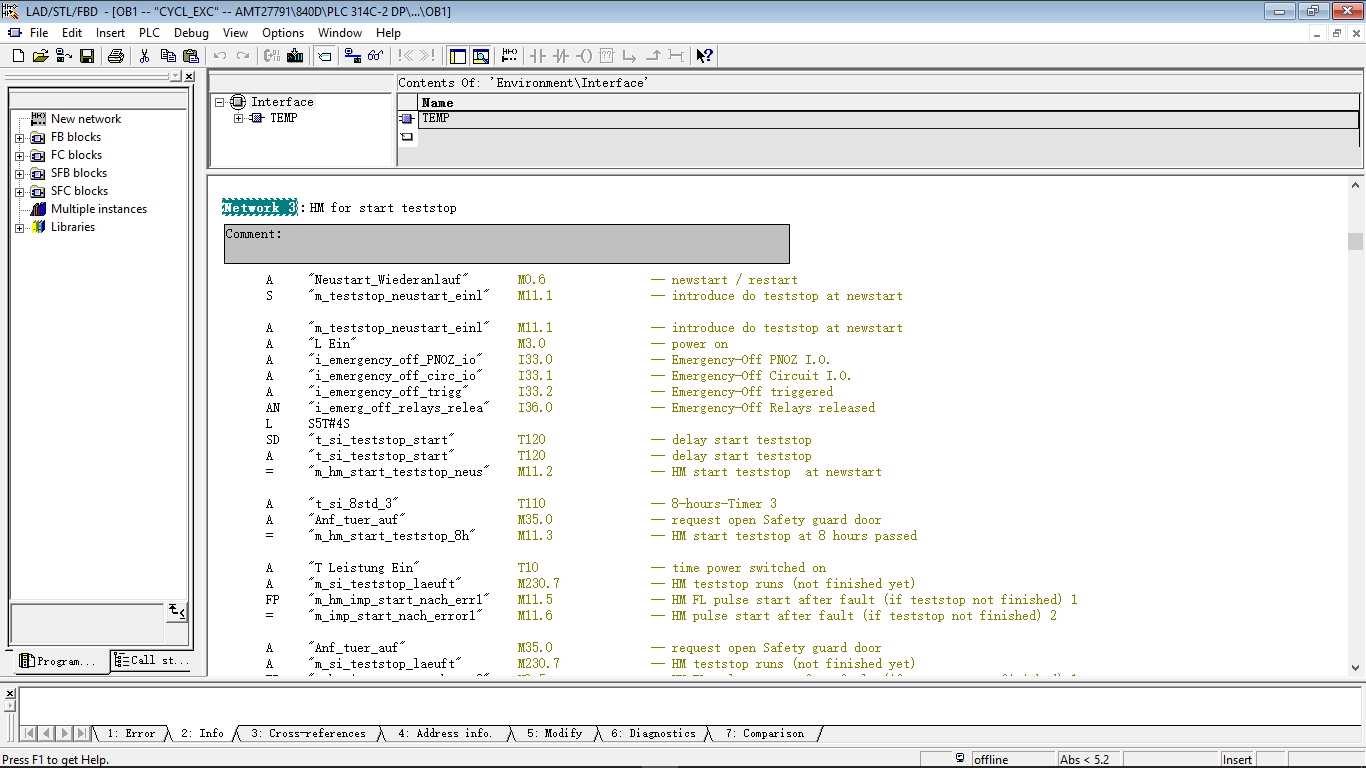Click the New block toolbar icon
This screenshot has width=1366, height=768.
pos(18,56)
